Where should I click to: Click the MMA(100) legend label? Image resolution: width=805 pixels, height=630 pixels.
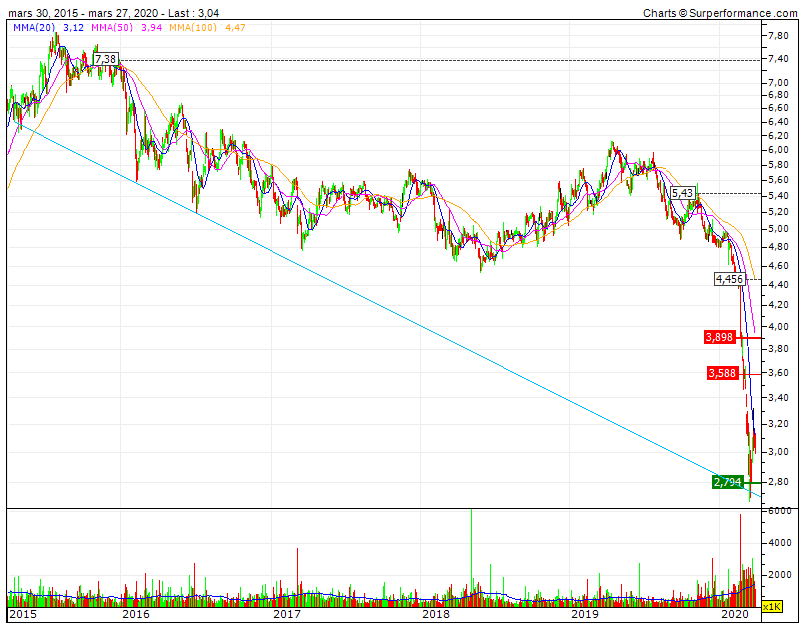pyautogui.click(x=193, y=27)
